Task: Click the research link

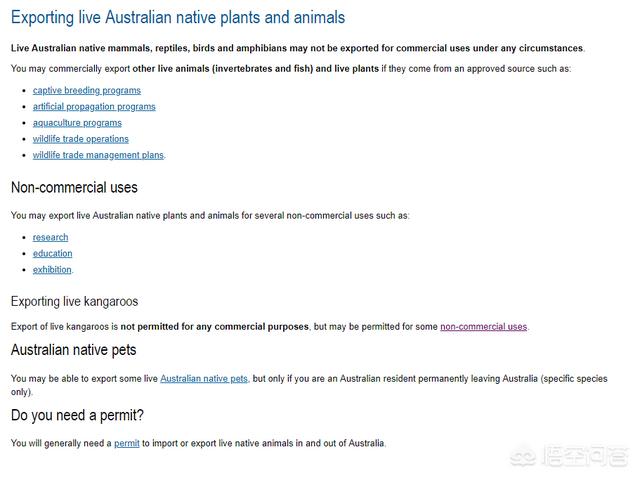Action: (50, 237)
